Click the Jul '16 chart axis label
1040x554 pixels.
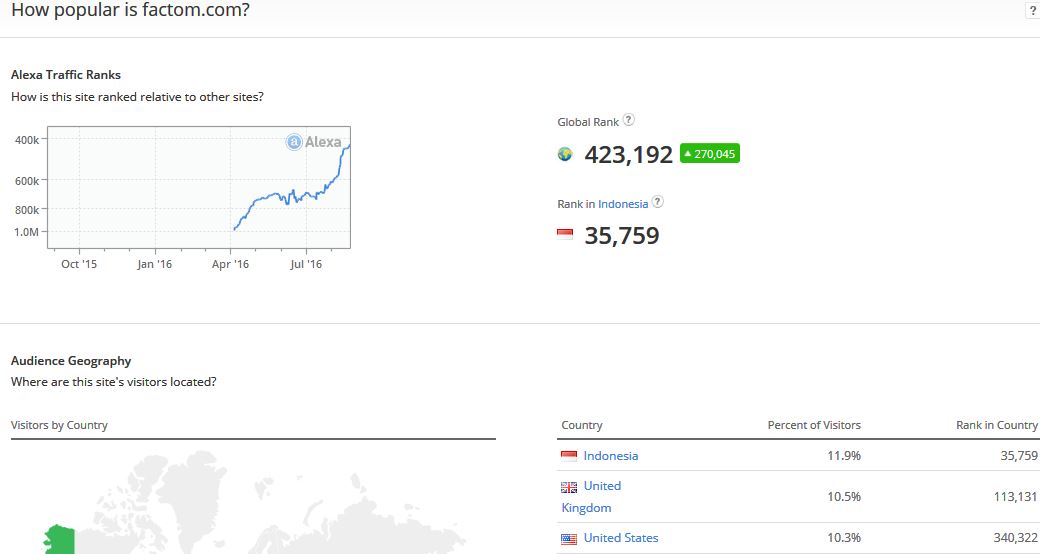point(306,264)
